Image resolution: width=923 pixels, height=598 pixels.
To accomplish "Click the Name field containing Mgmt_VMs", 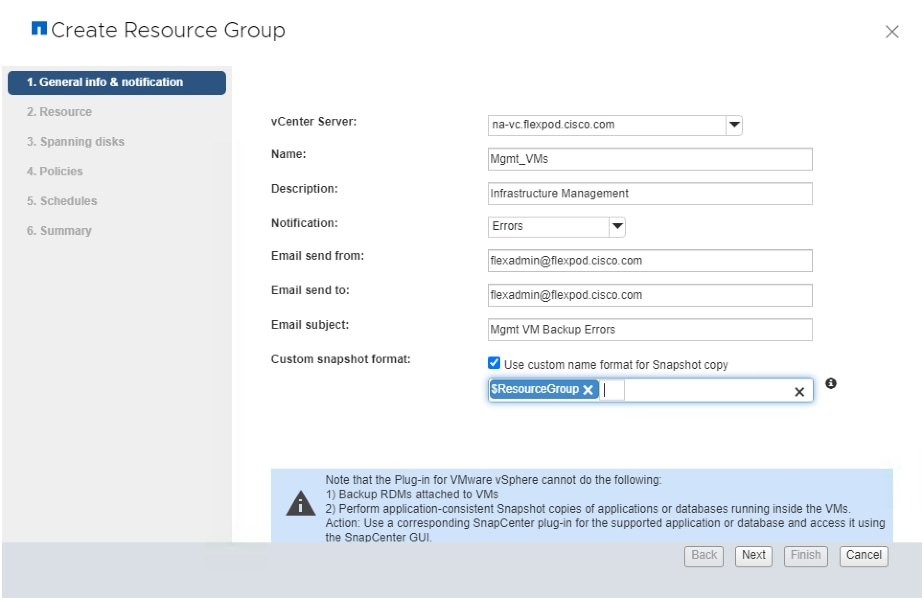I will point(650,159).
